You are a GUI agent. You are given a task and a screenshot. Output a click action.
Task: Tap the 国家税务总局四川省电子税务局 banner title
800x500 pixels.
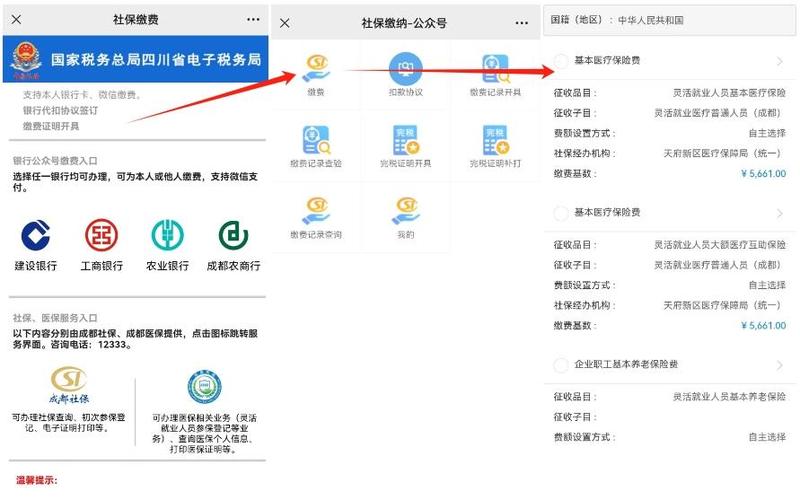[x=156, y=60]
